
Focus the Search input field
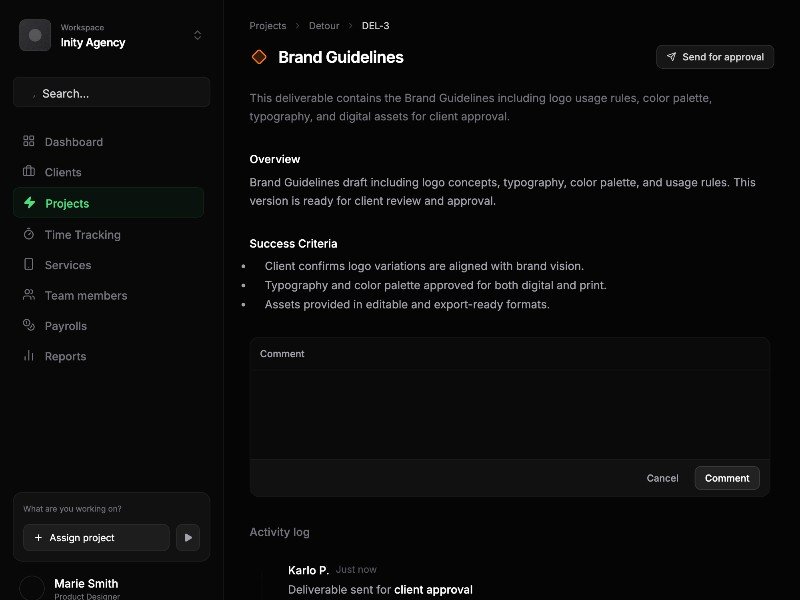(x=111, y=93)
